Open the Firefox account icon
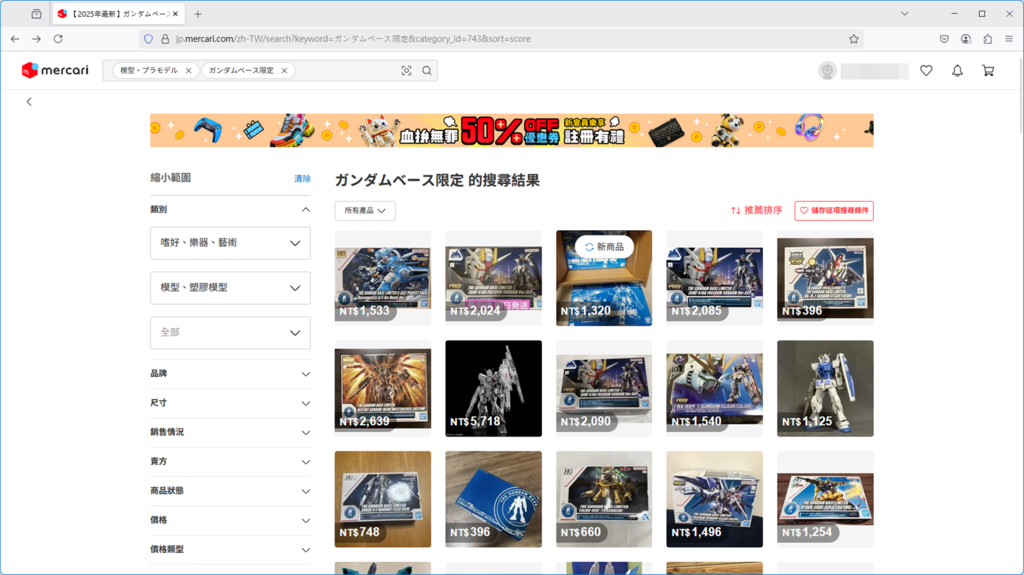This screenshot has width=1024, height=575. point(966,39)
